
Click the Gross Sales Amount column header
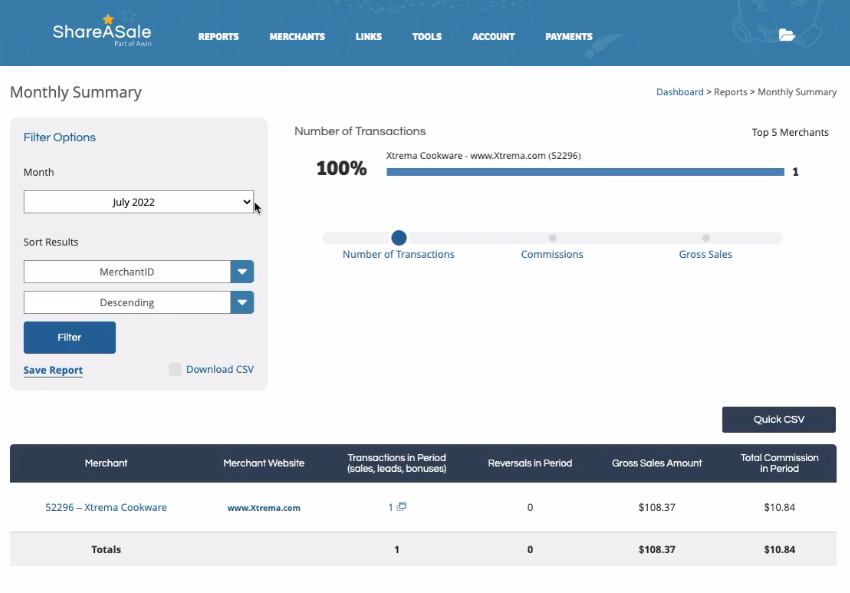656,463
